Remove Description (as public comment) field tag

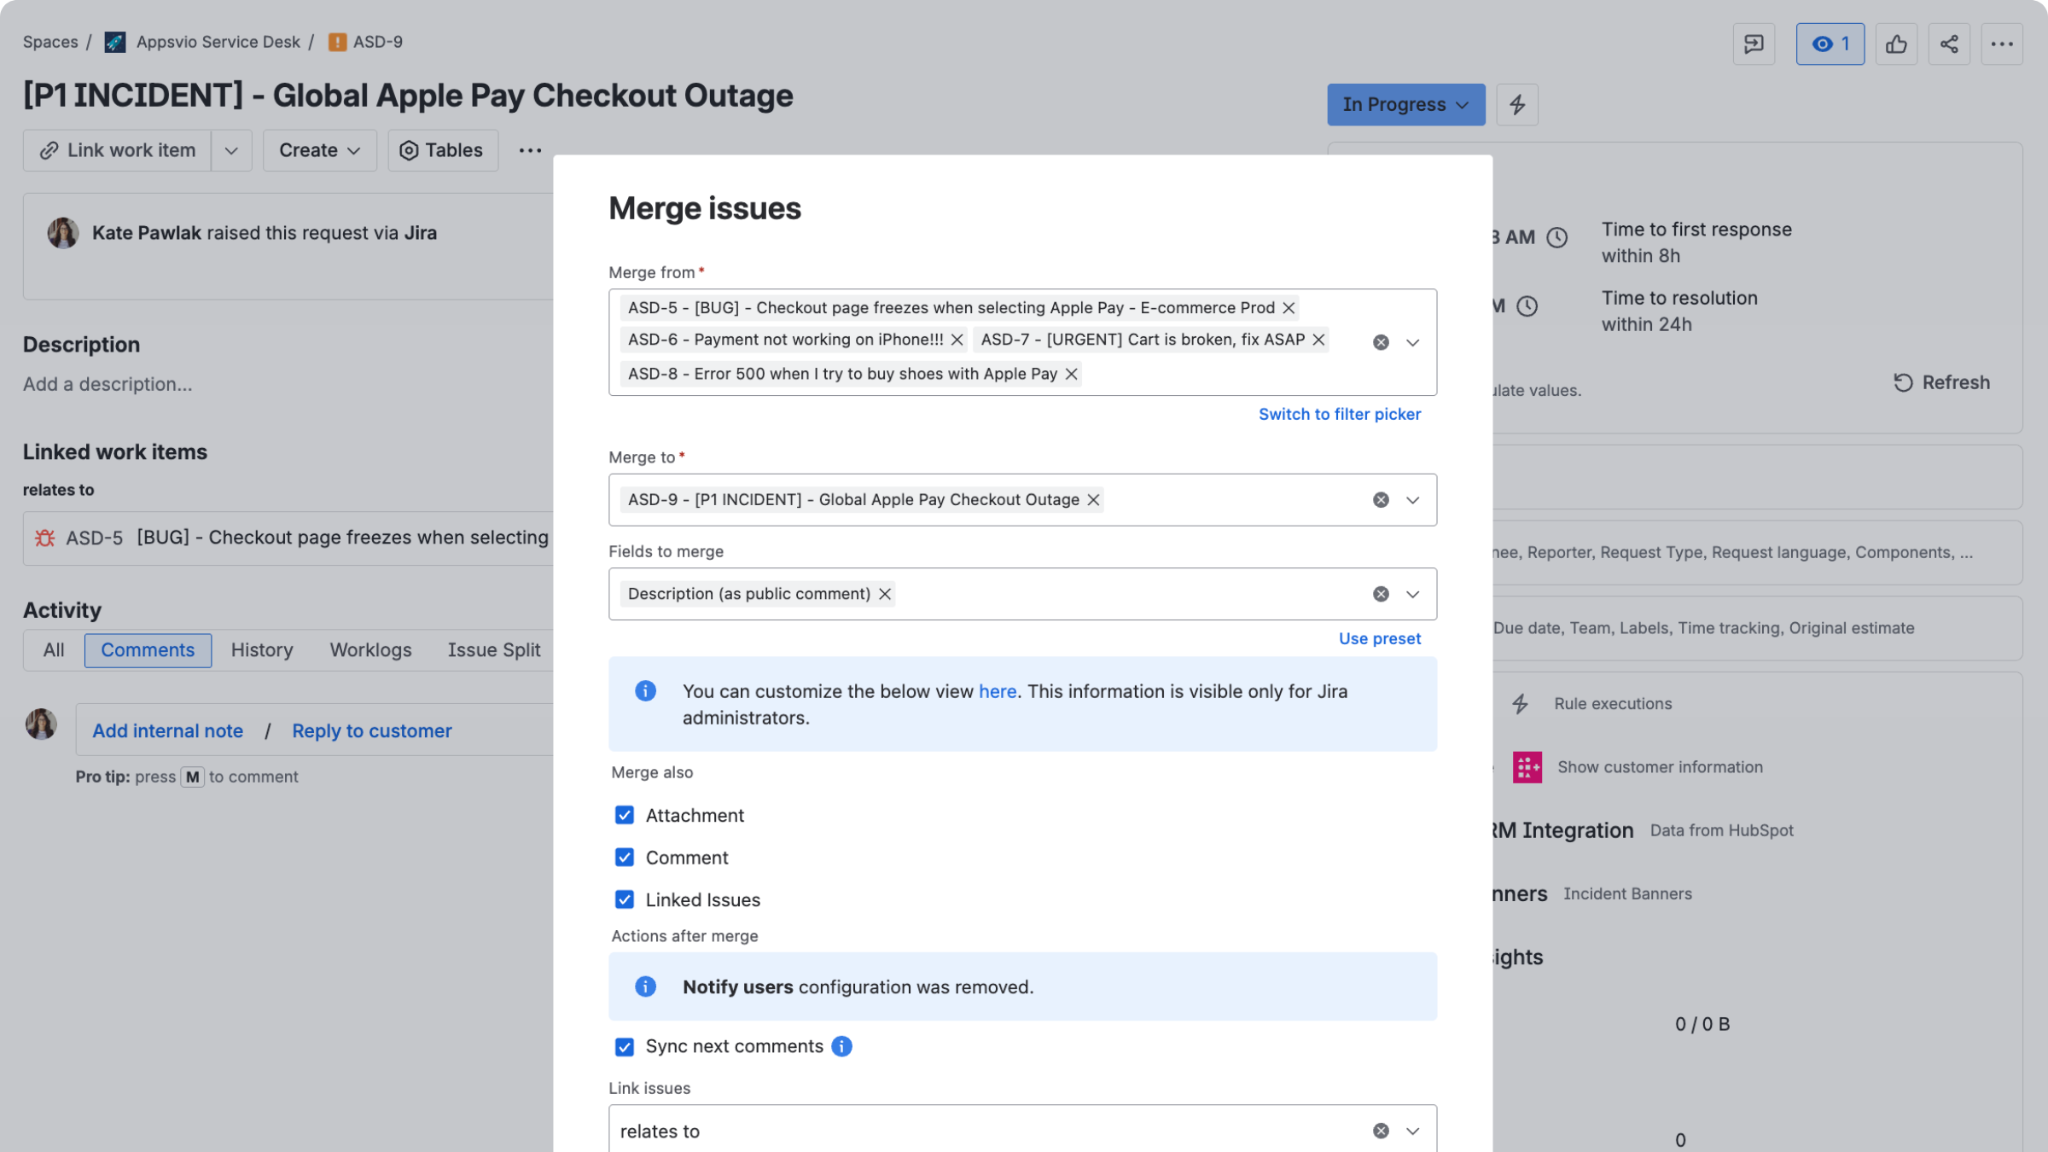coord(885,594)
